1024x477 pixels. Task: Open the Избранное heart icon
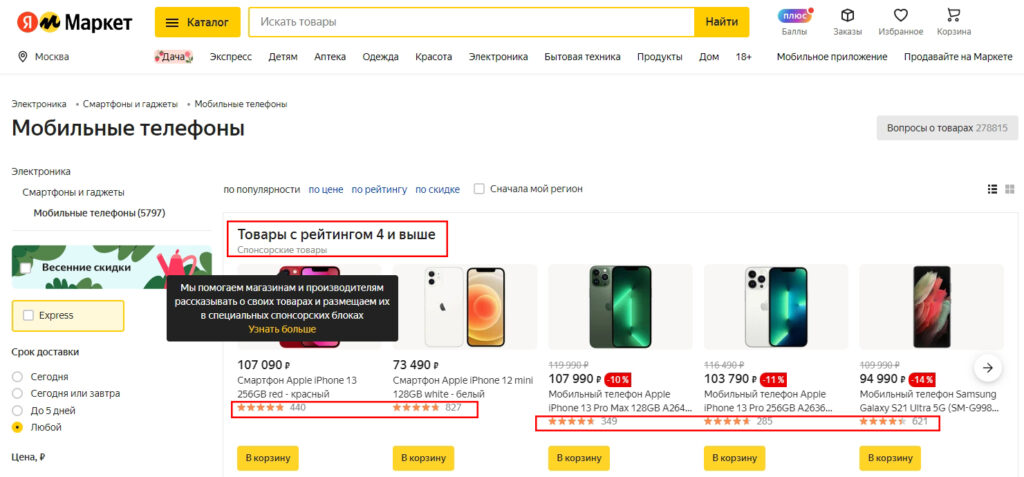(x=901, y=22)
